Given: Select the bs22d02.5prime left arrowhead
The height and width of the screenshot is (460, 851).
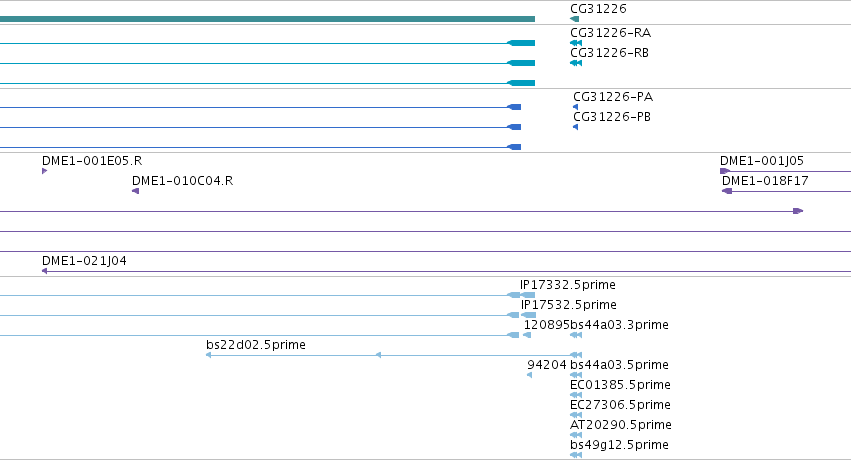Looking at the screenshot, I should tap(208, 355).
